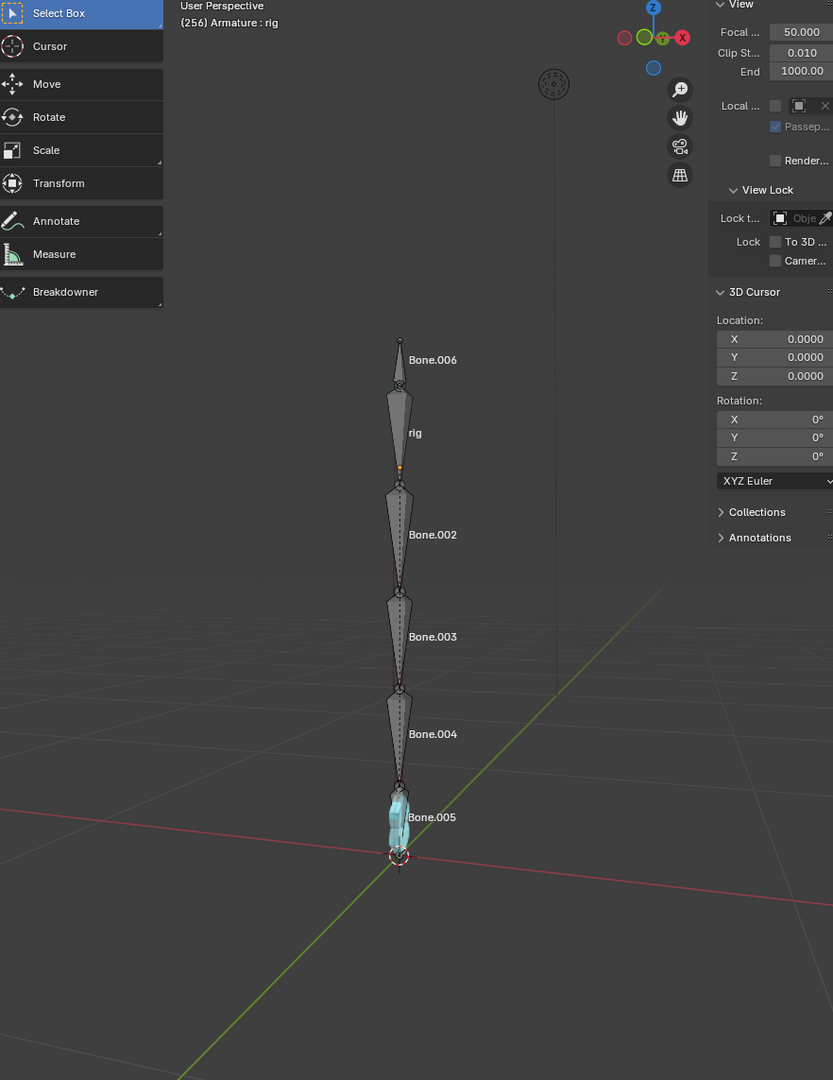
Task: Click the Clip End field 1000.00
Action: coord(801,71)
